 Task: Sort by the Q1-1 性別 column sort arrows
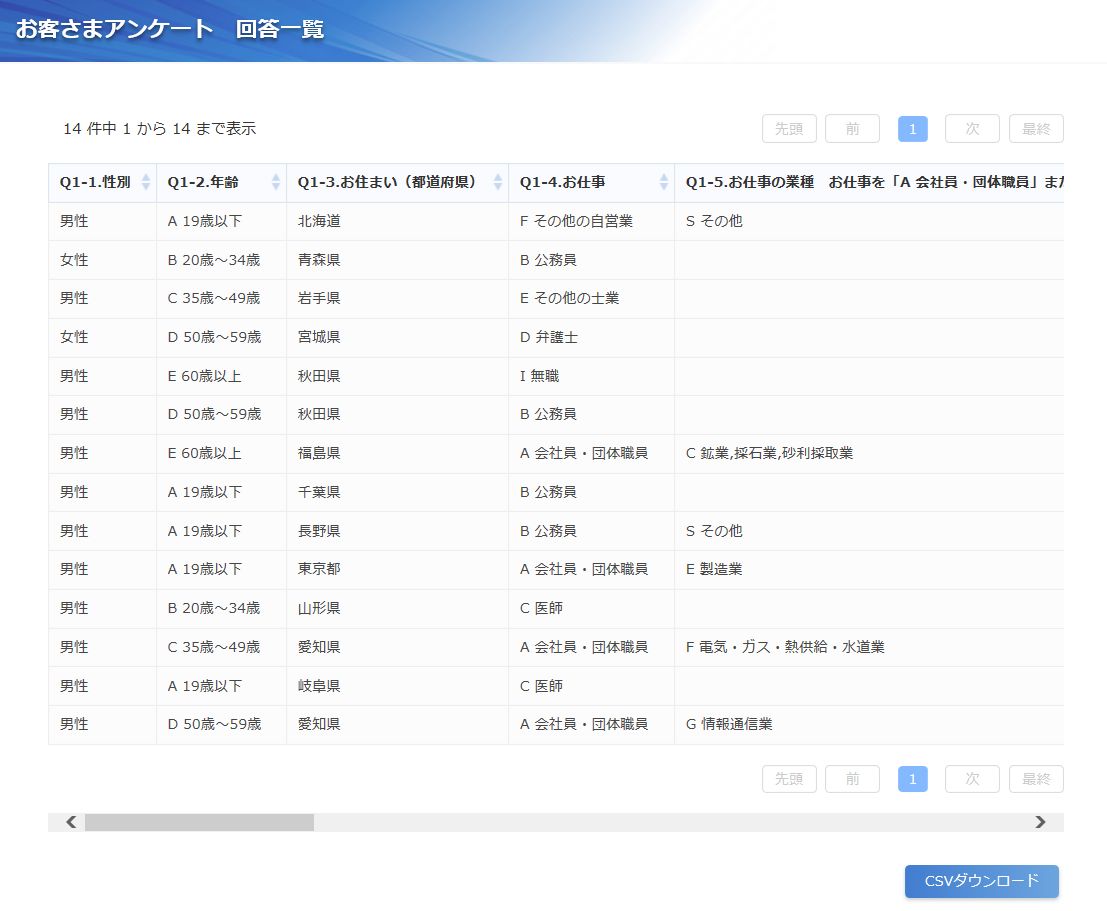pos(146,182)
